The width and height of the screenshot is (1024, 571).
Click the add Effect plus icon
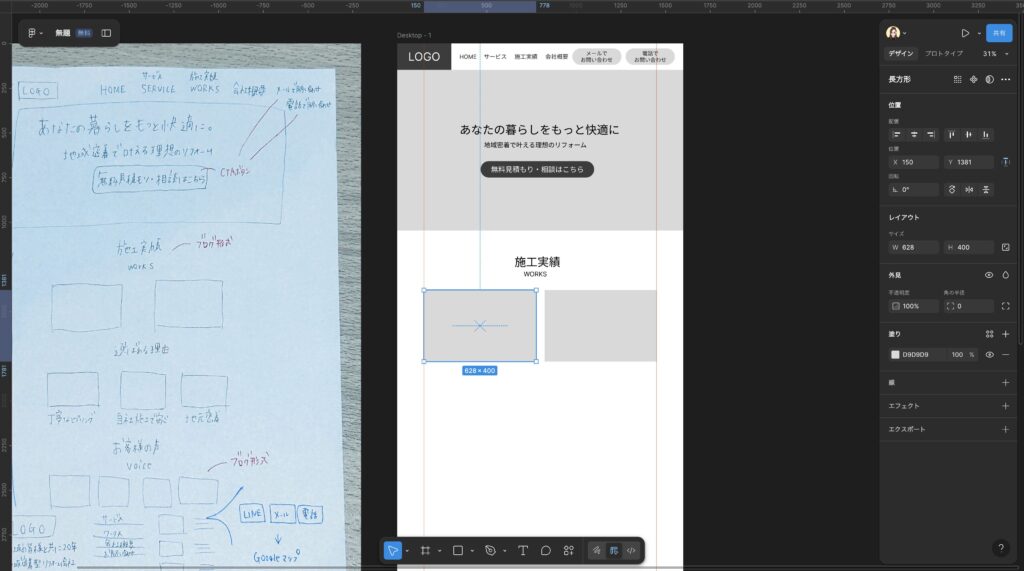1005,406
